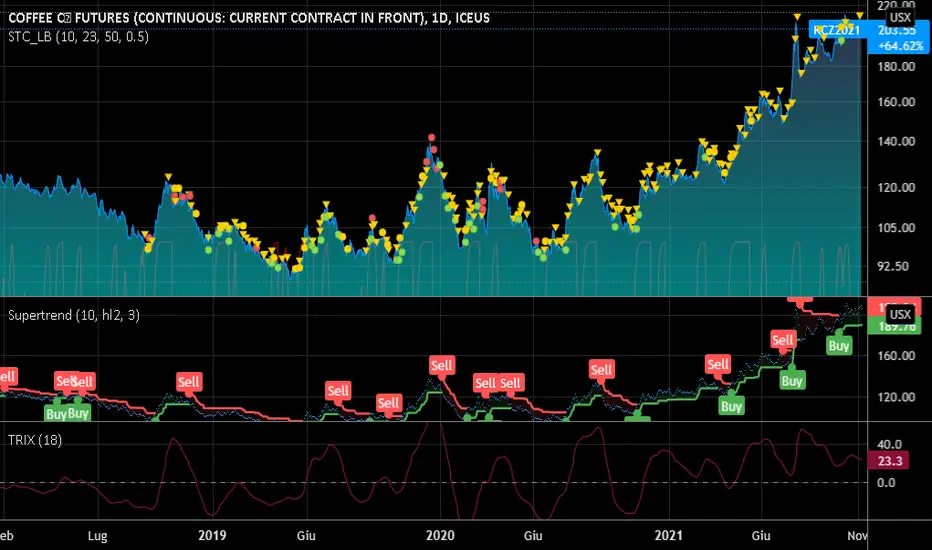The image size is (932, 550).
Task: Click the yellow triangle at top-right price high
Action: 859,14
